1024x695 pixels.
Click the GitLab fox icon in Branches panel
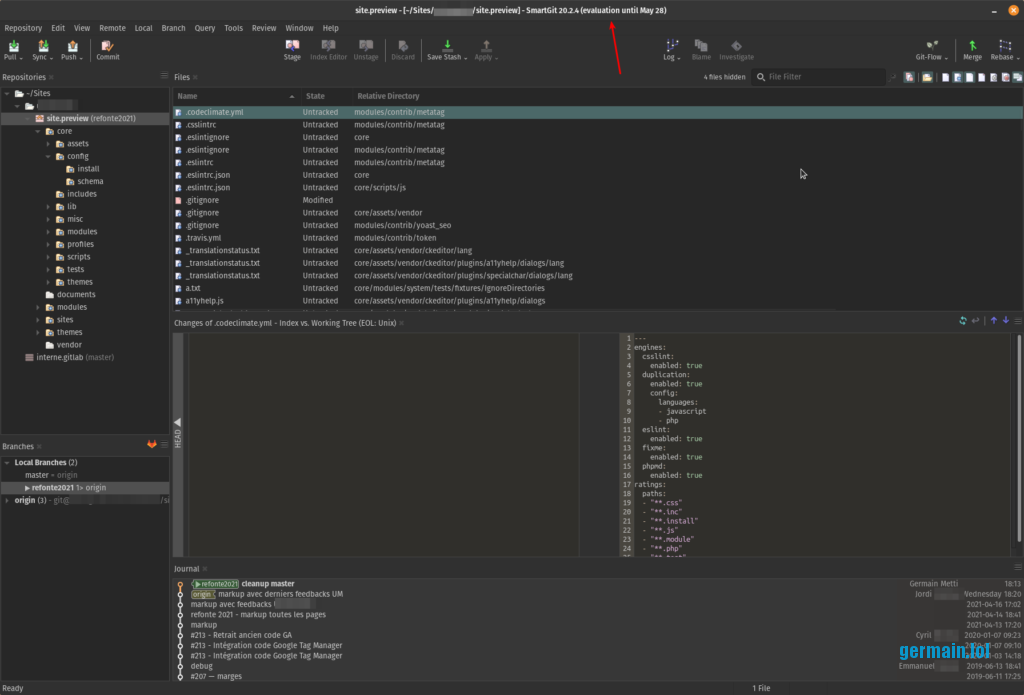[152, 445]
